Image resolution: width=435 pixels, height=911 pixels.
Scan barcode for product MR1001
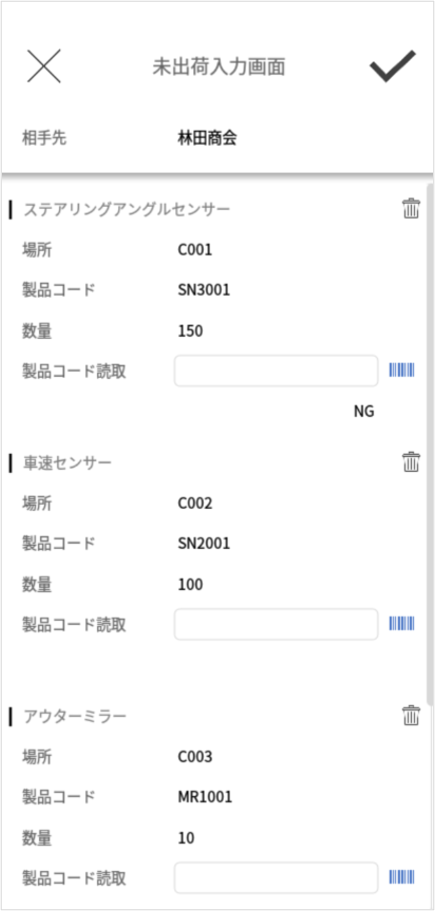tap(402, 877)
